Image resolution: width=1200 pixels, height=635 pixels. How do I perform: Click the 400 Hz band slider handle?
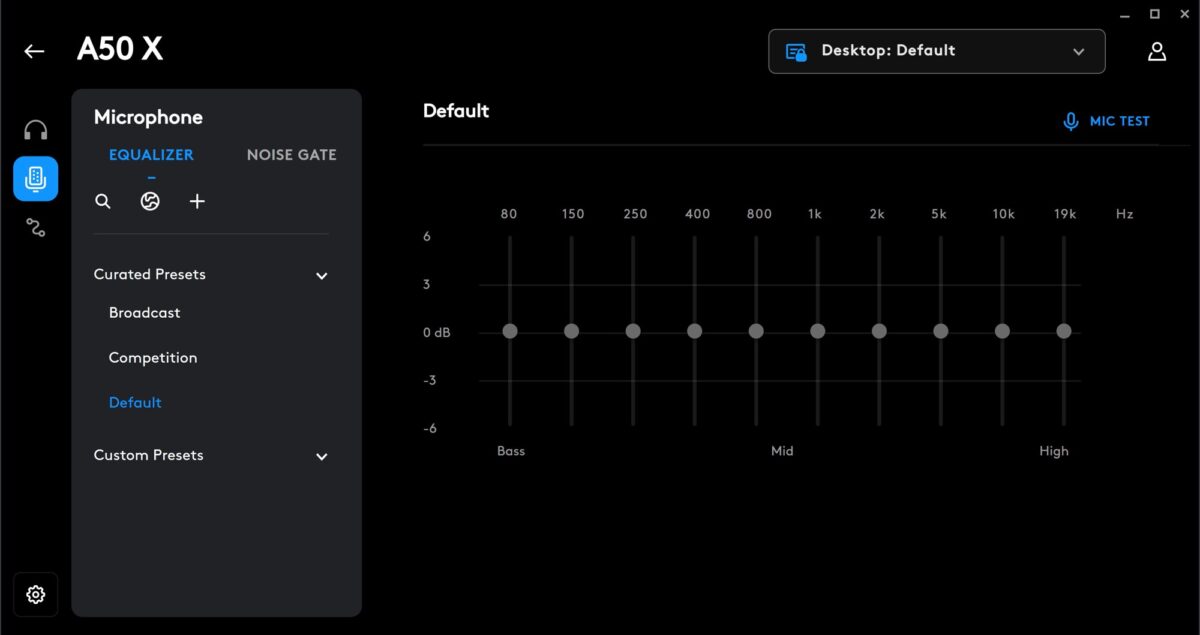pos(694,331)
